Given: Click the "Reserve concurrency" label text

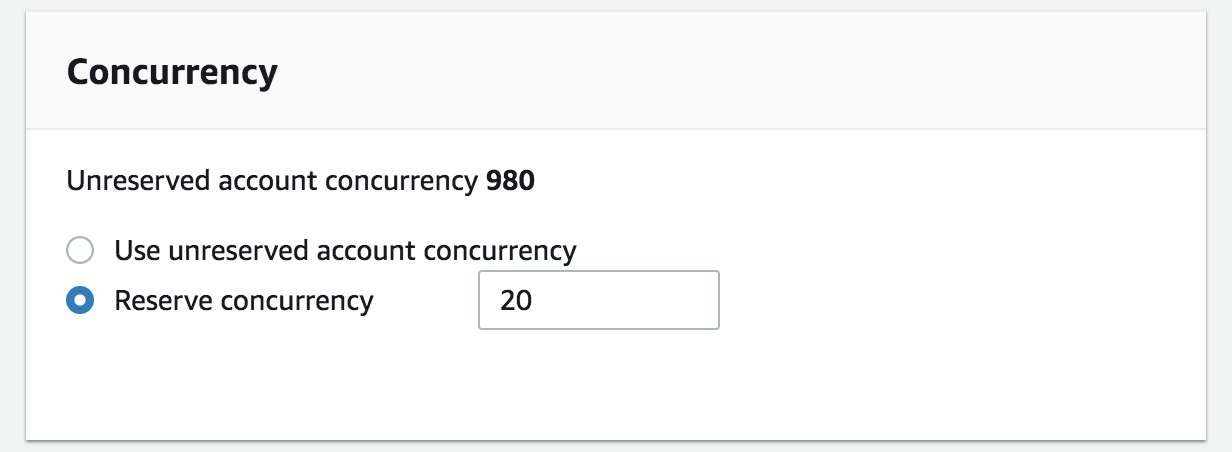Looking at the screenshot, I should (244, 301).
